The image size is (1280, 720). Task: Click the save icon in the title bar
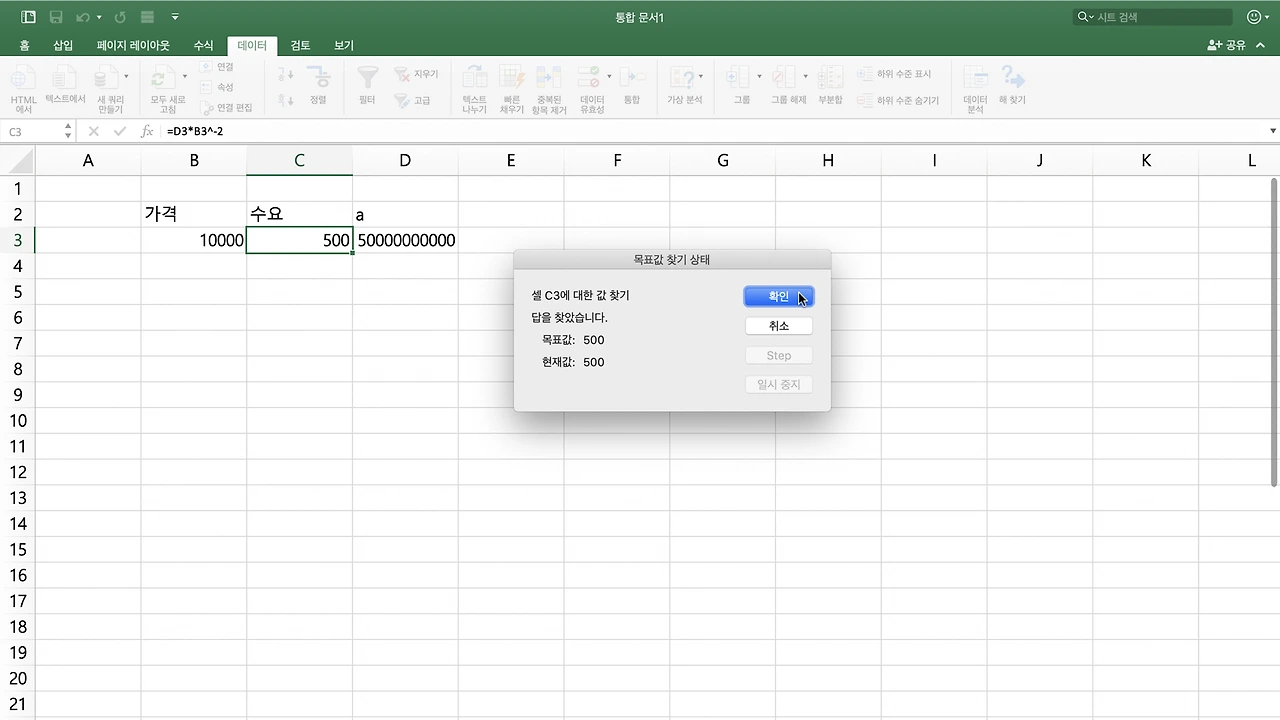coord(56,17)
